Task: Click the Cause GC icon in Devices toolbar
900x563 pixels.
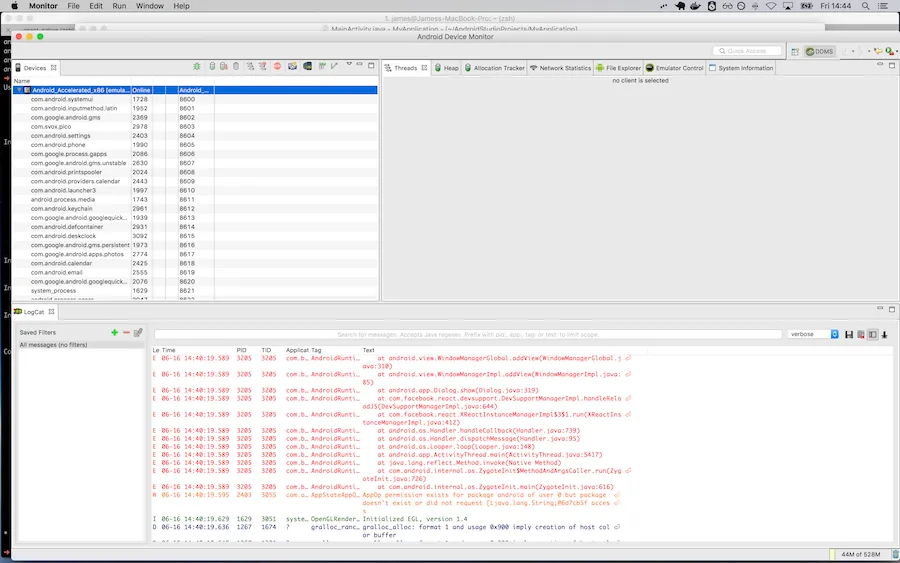Action: pos(236,67)
